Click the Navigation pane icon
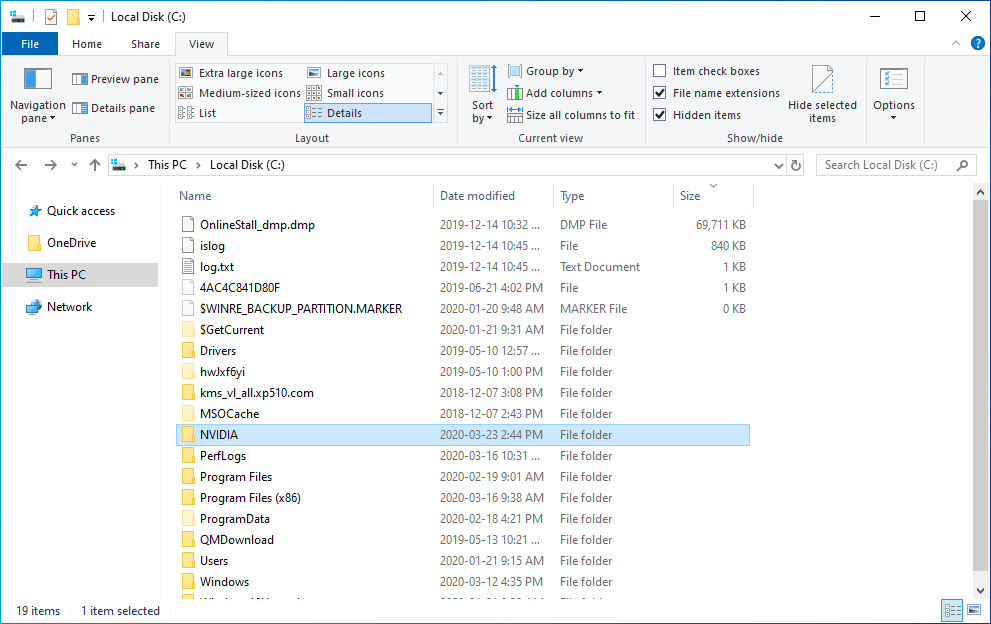This screenshot has height=624, width=991. point(37,80)
